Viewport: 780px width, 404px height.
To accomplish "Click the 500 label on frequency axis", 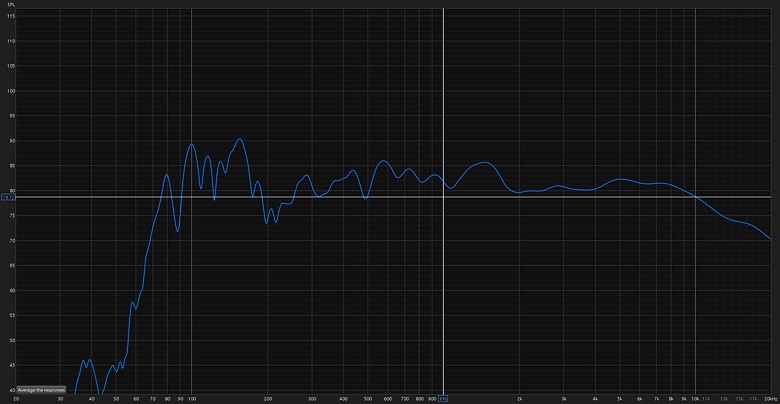I will coord(368,399).
